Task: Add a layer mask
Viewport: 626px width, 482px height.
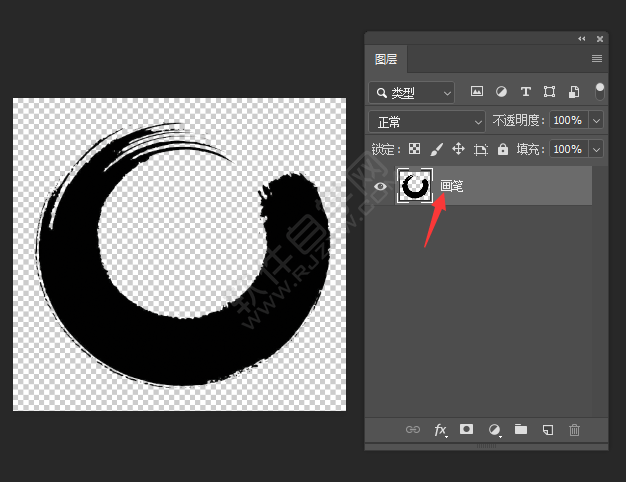Action: [x=466, y=430]
